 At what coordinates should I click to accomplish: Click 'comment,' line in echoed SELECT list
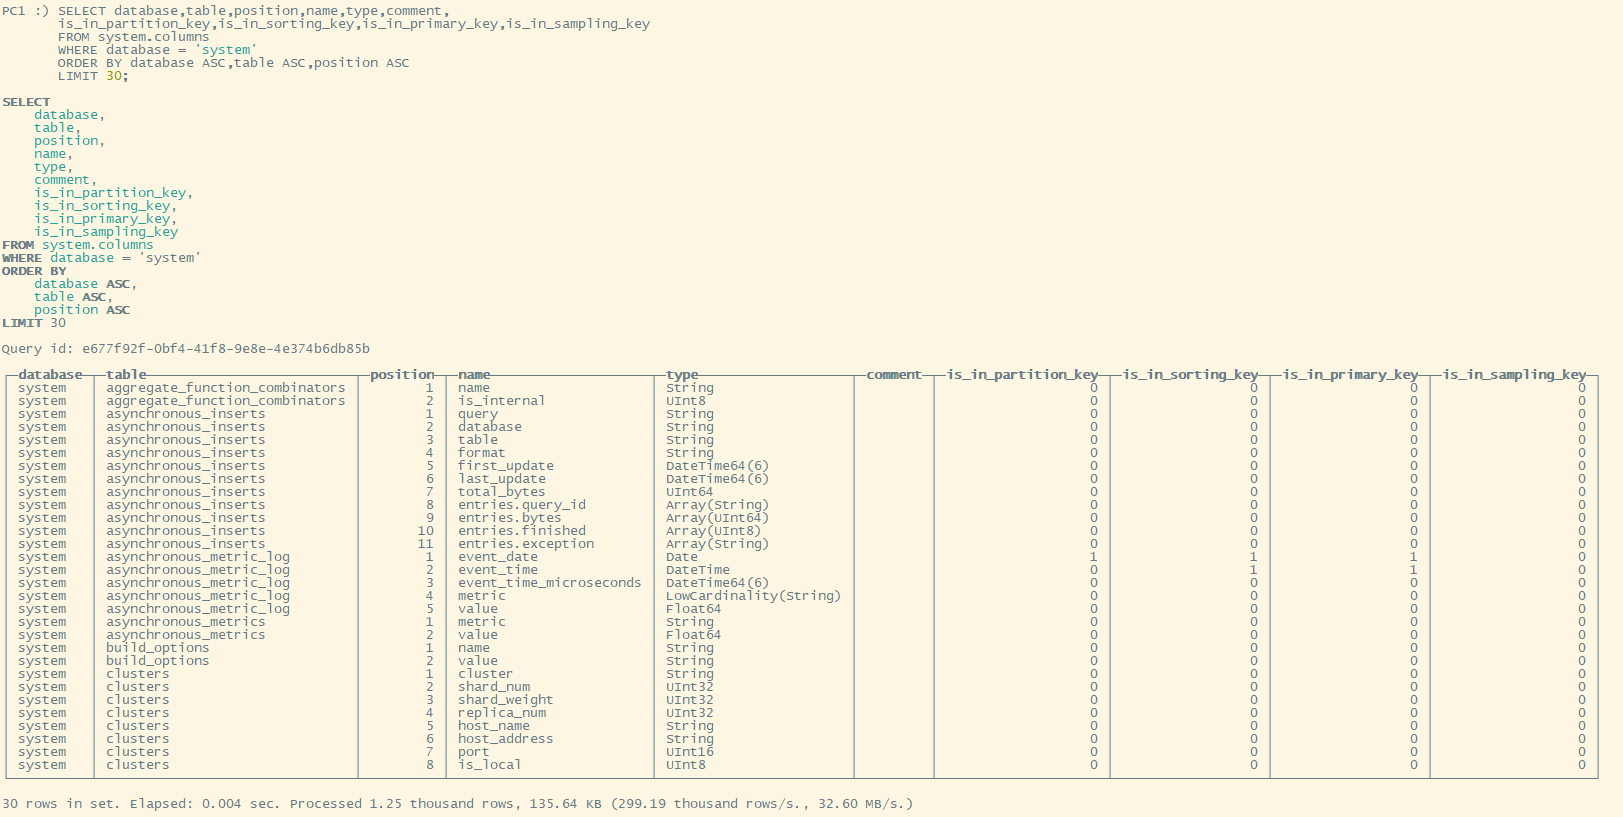point(66,180)
